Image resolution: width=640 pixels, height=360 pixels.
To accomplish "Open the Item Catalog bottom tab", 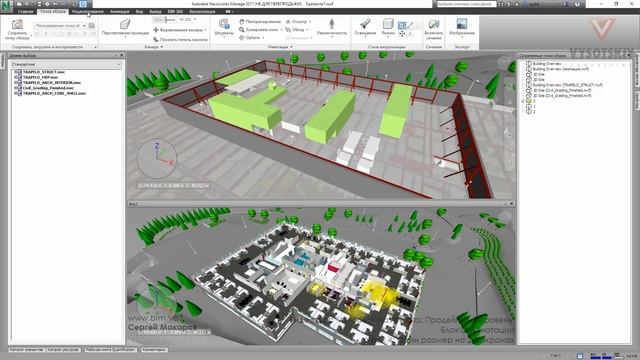I will pos(26,350).
